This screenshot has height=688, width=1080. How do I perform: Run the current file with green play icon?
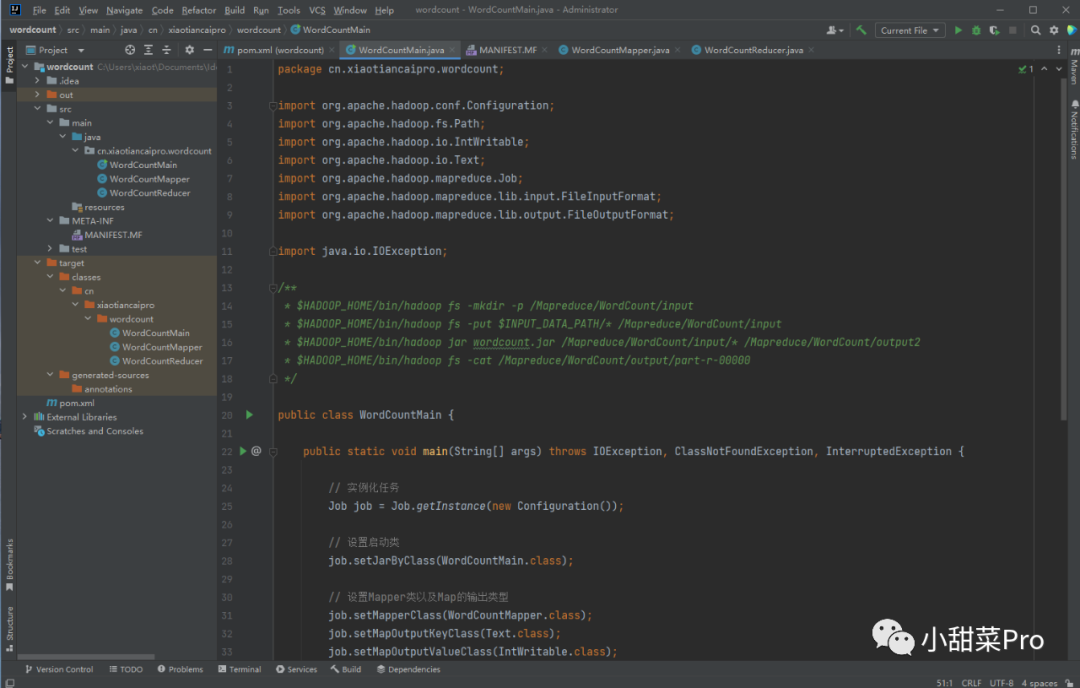(958, 30)
